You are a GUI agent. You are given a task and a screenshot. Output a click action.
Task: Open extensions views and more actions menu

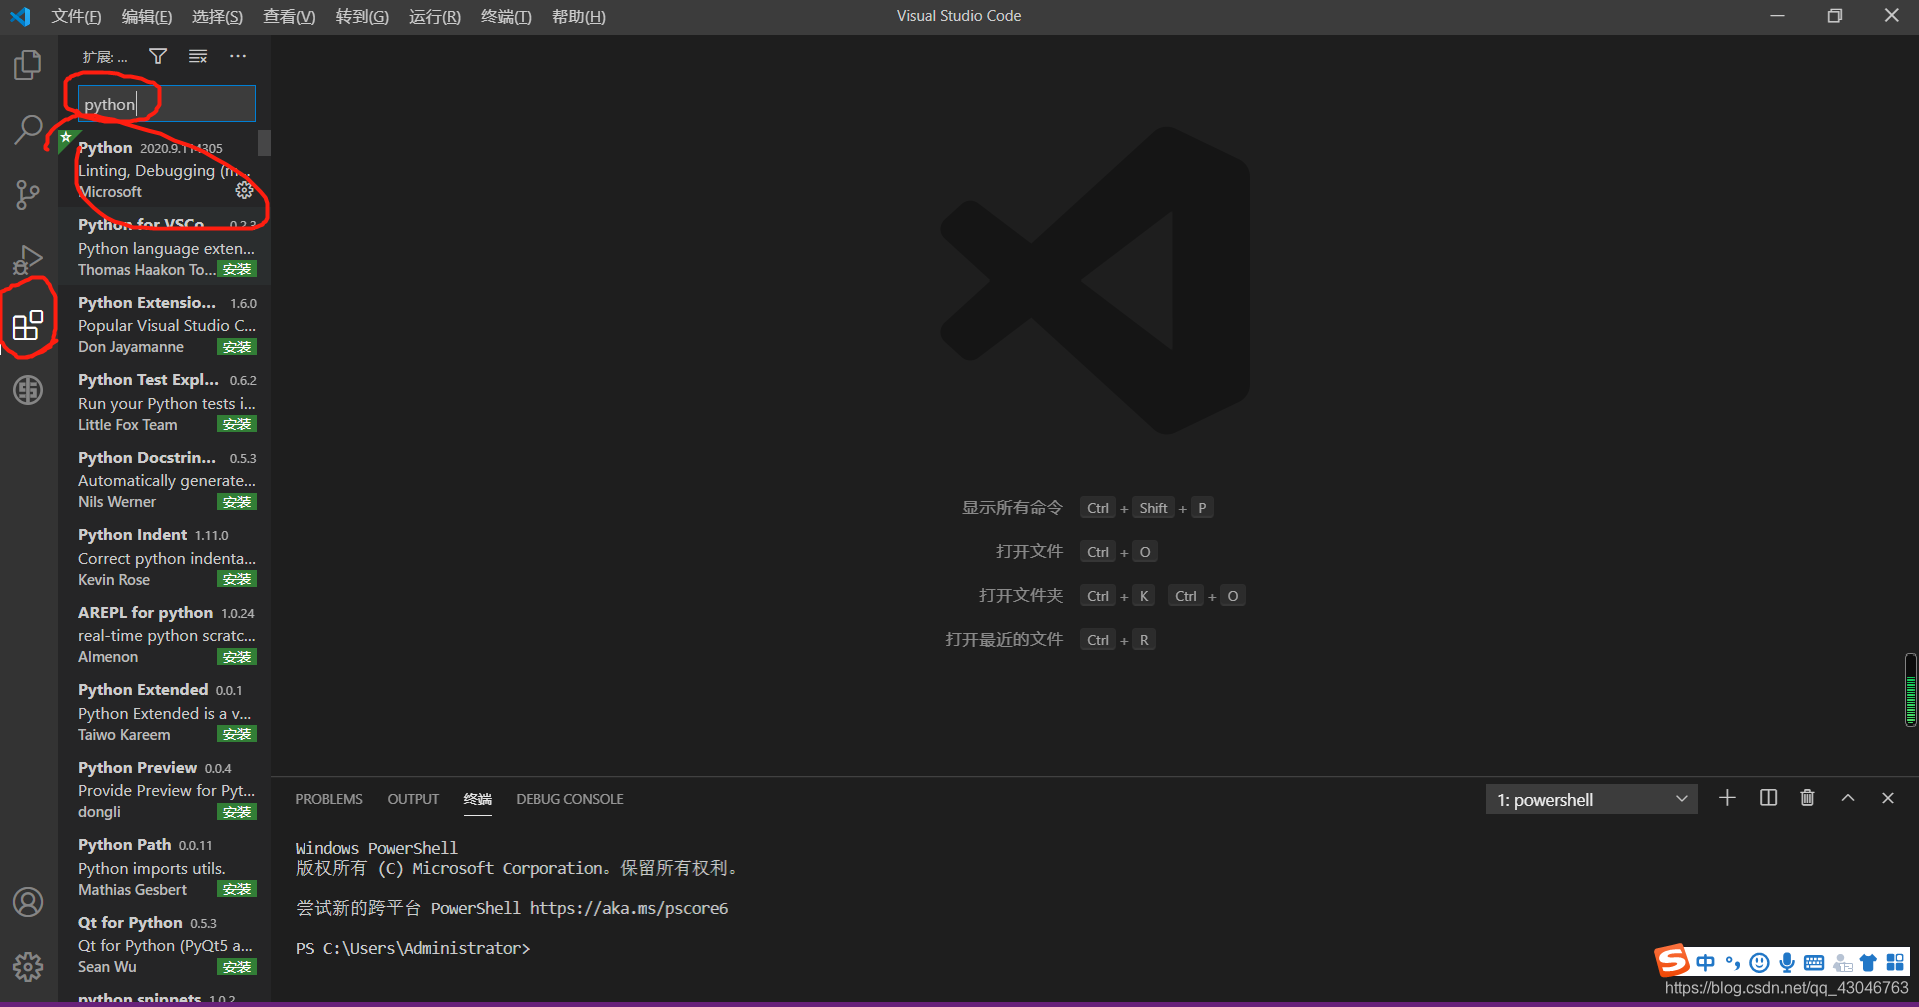(x=238, y=56)
